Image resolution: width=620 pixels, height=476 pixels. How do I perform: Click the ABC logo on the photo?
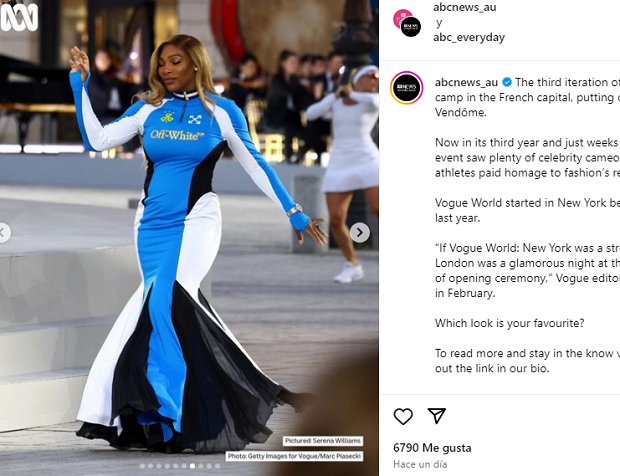tap(19, 17)
